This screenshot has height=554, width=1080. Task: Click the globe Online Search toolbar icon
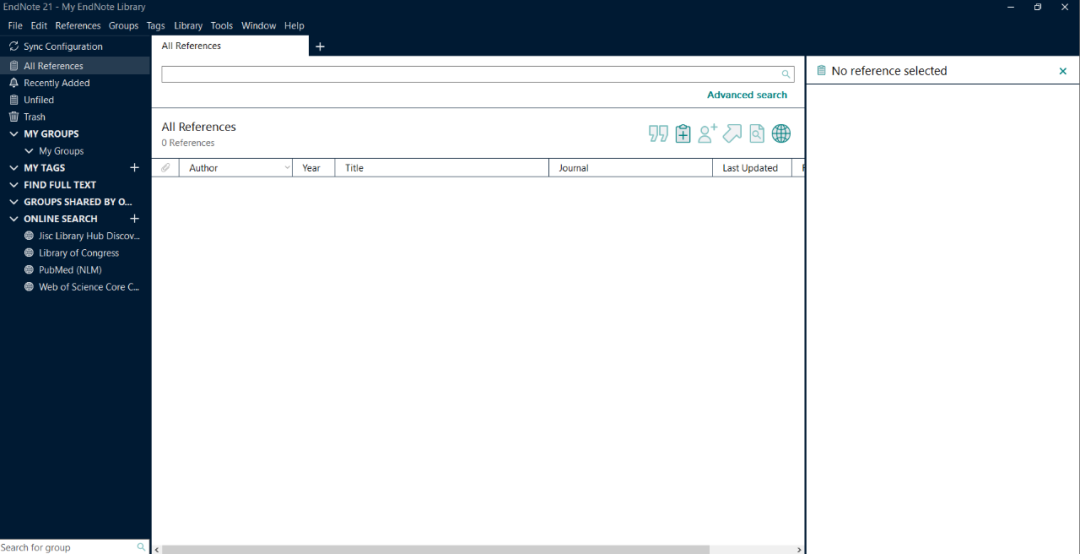click(x=781, y=134)
